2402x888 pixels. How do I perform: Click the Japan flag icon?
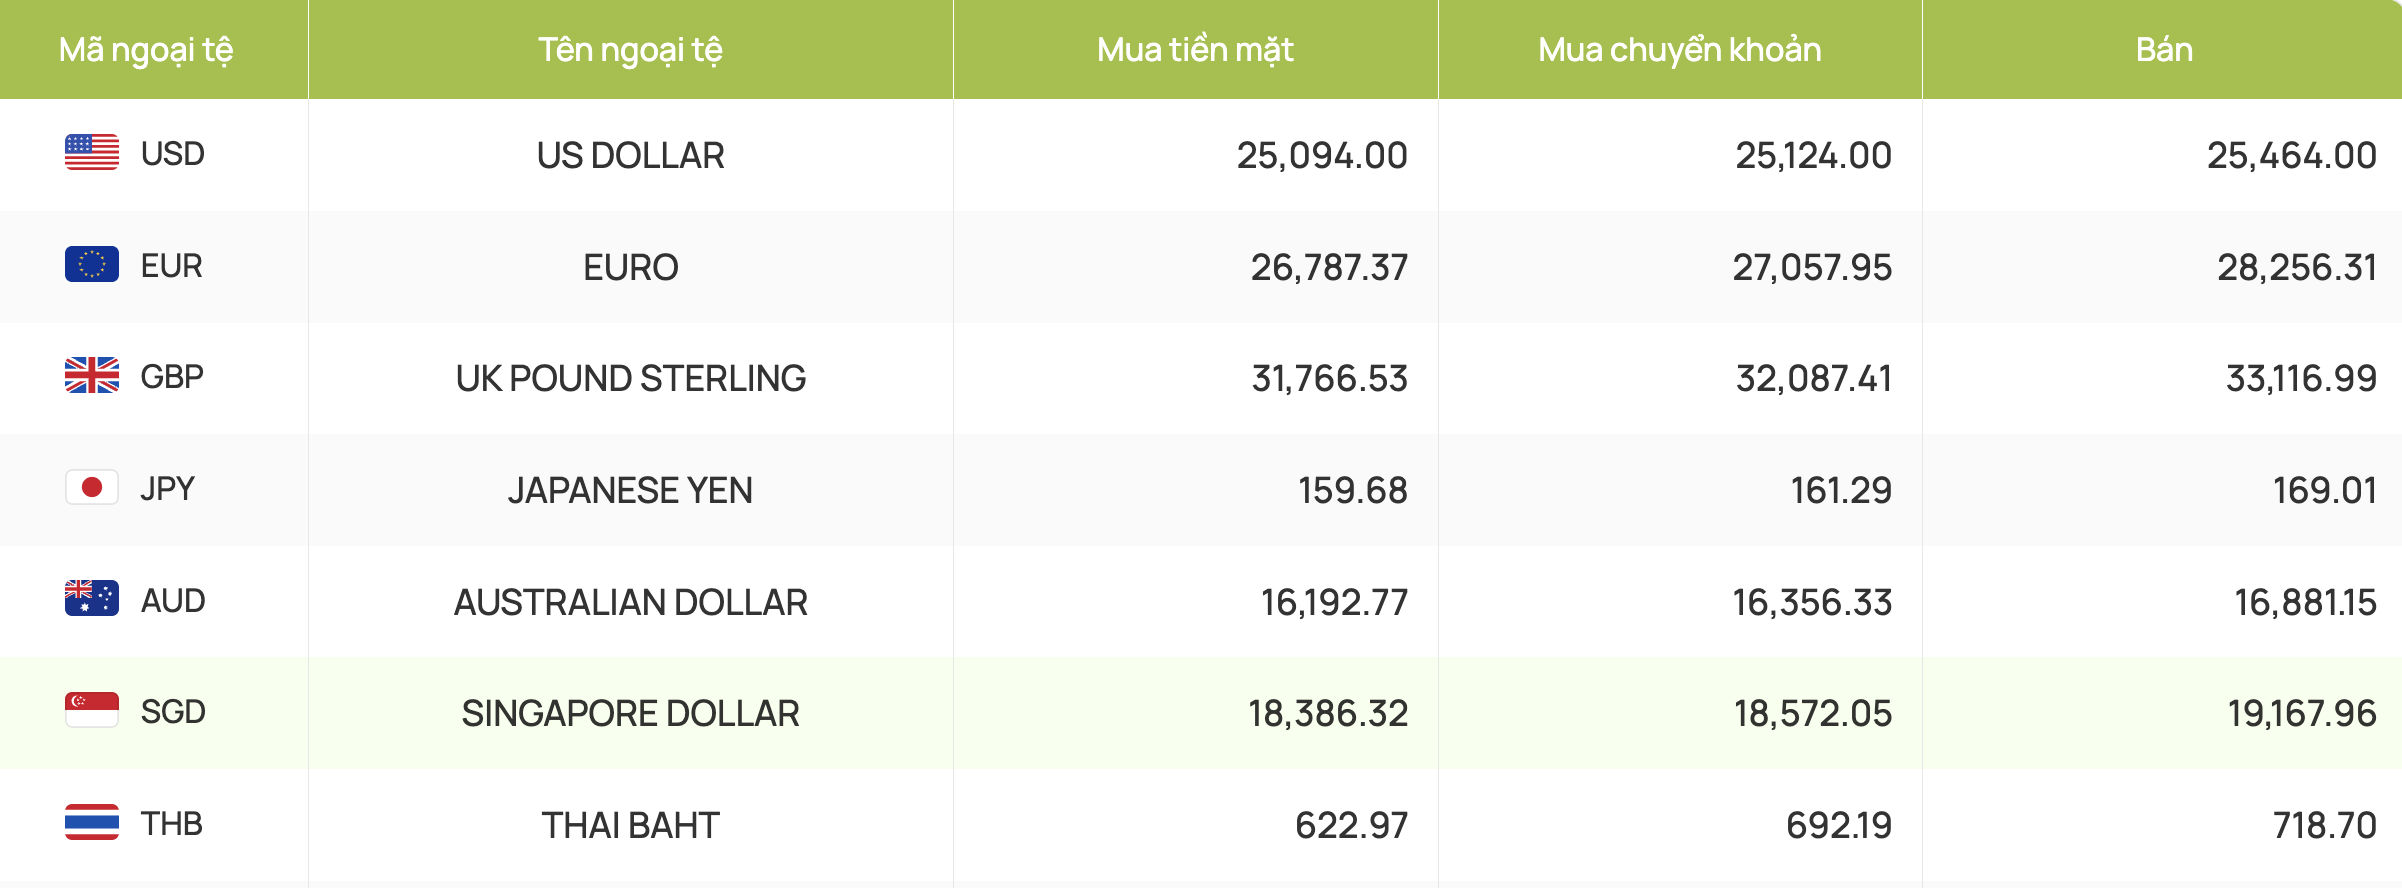(x=92, y=488)
